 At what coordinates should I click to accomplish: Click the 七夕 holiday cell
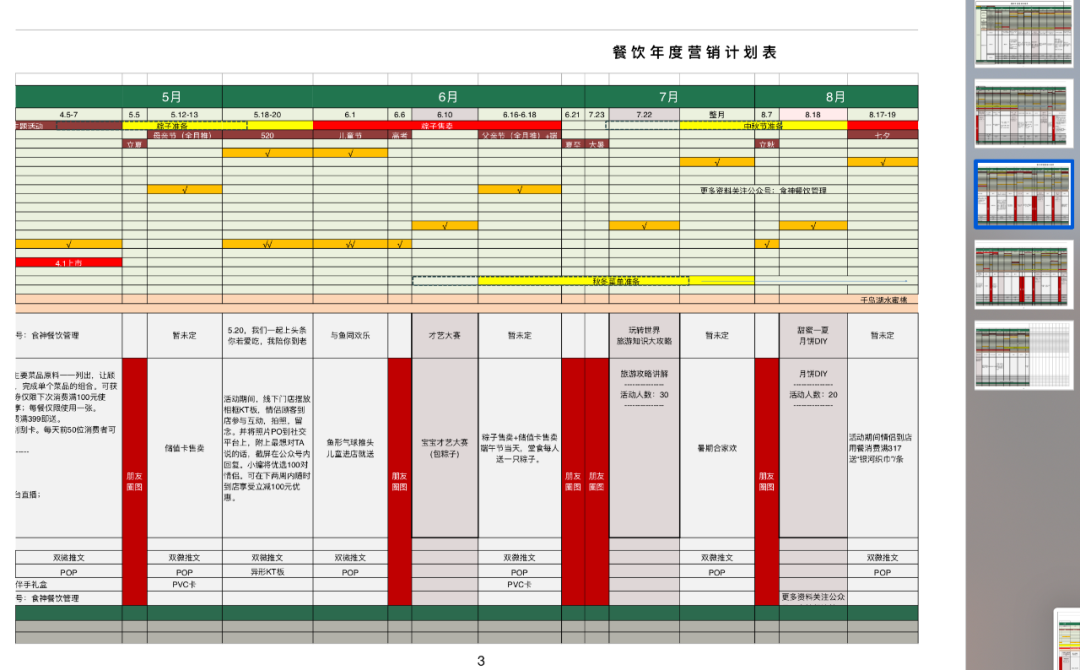click(x=882, y=135)
